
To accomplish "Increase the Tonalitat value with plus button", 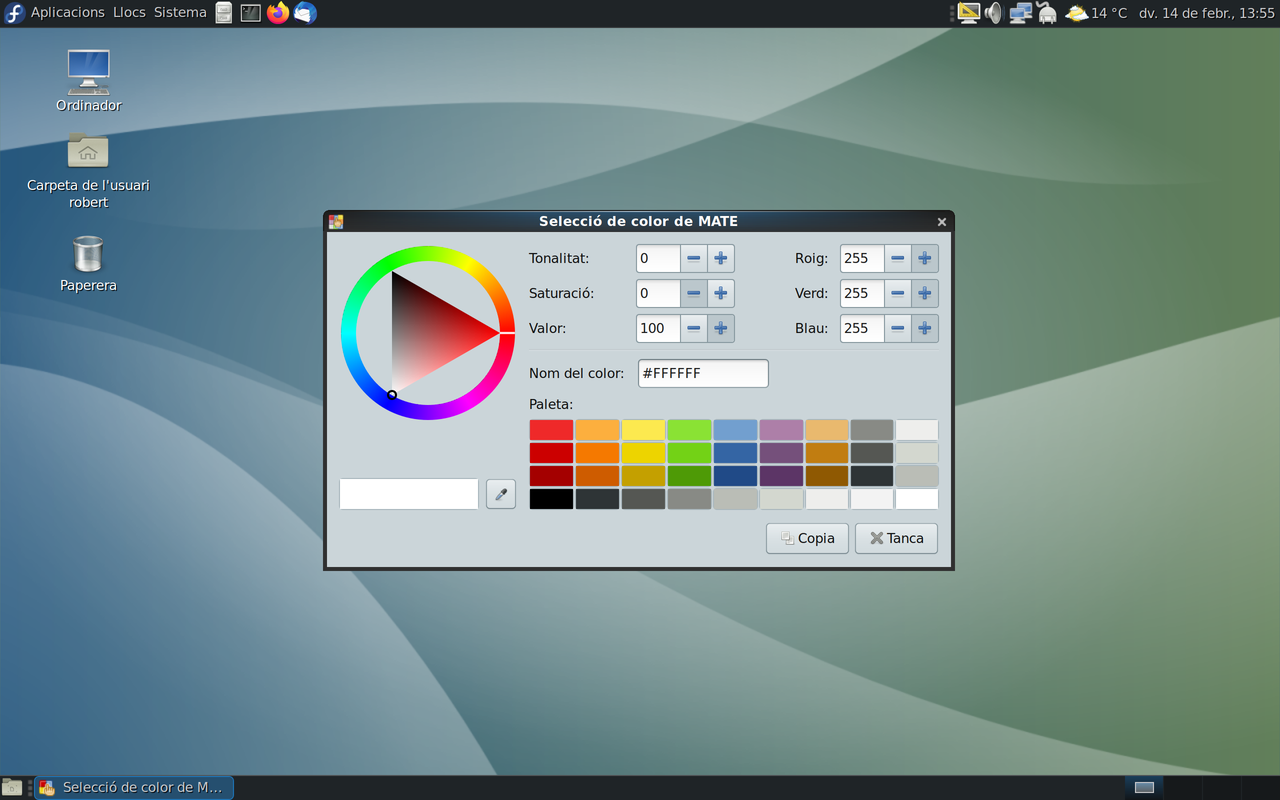I will (720, 258).
